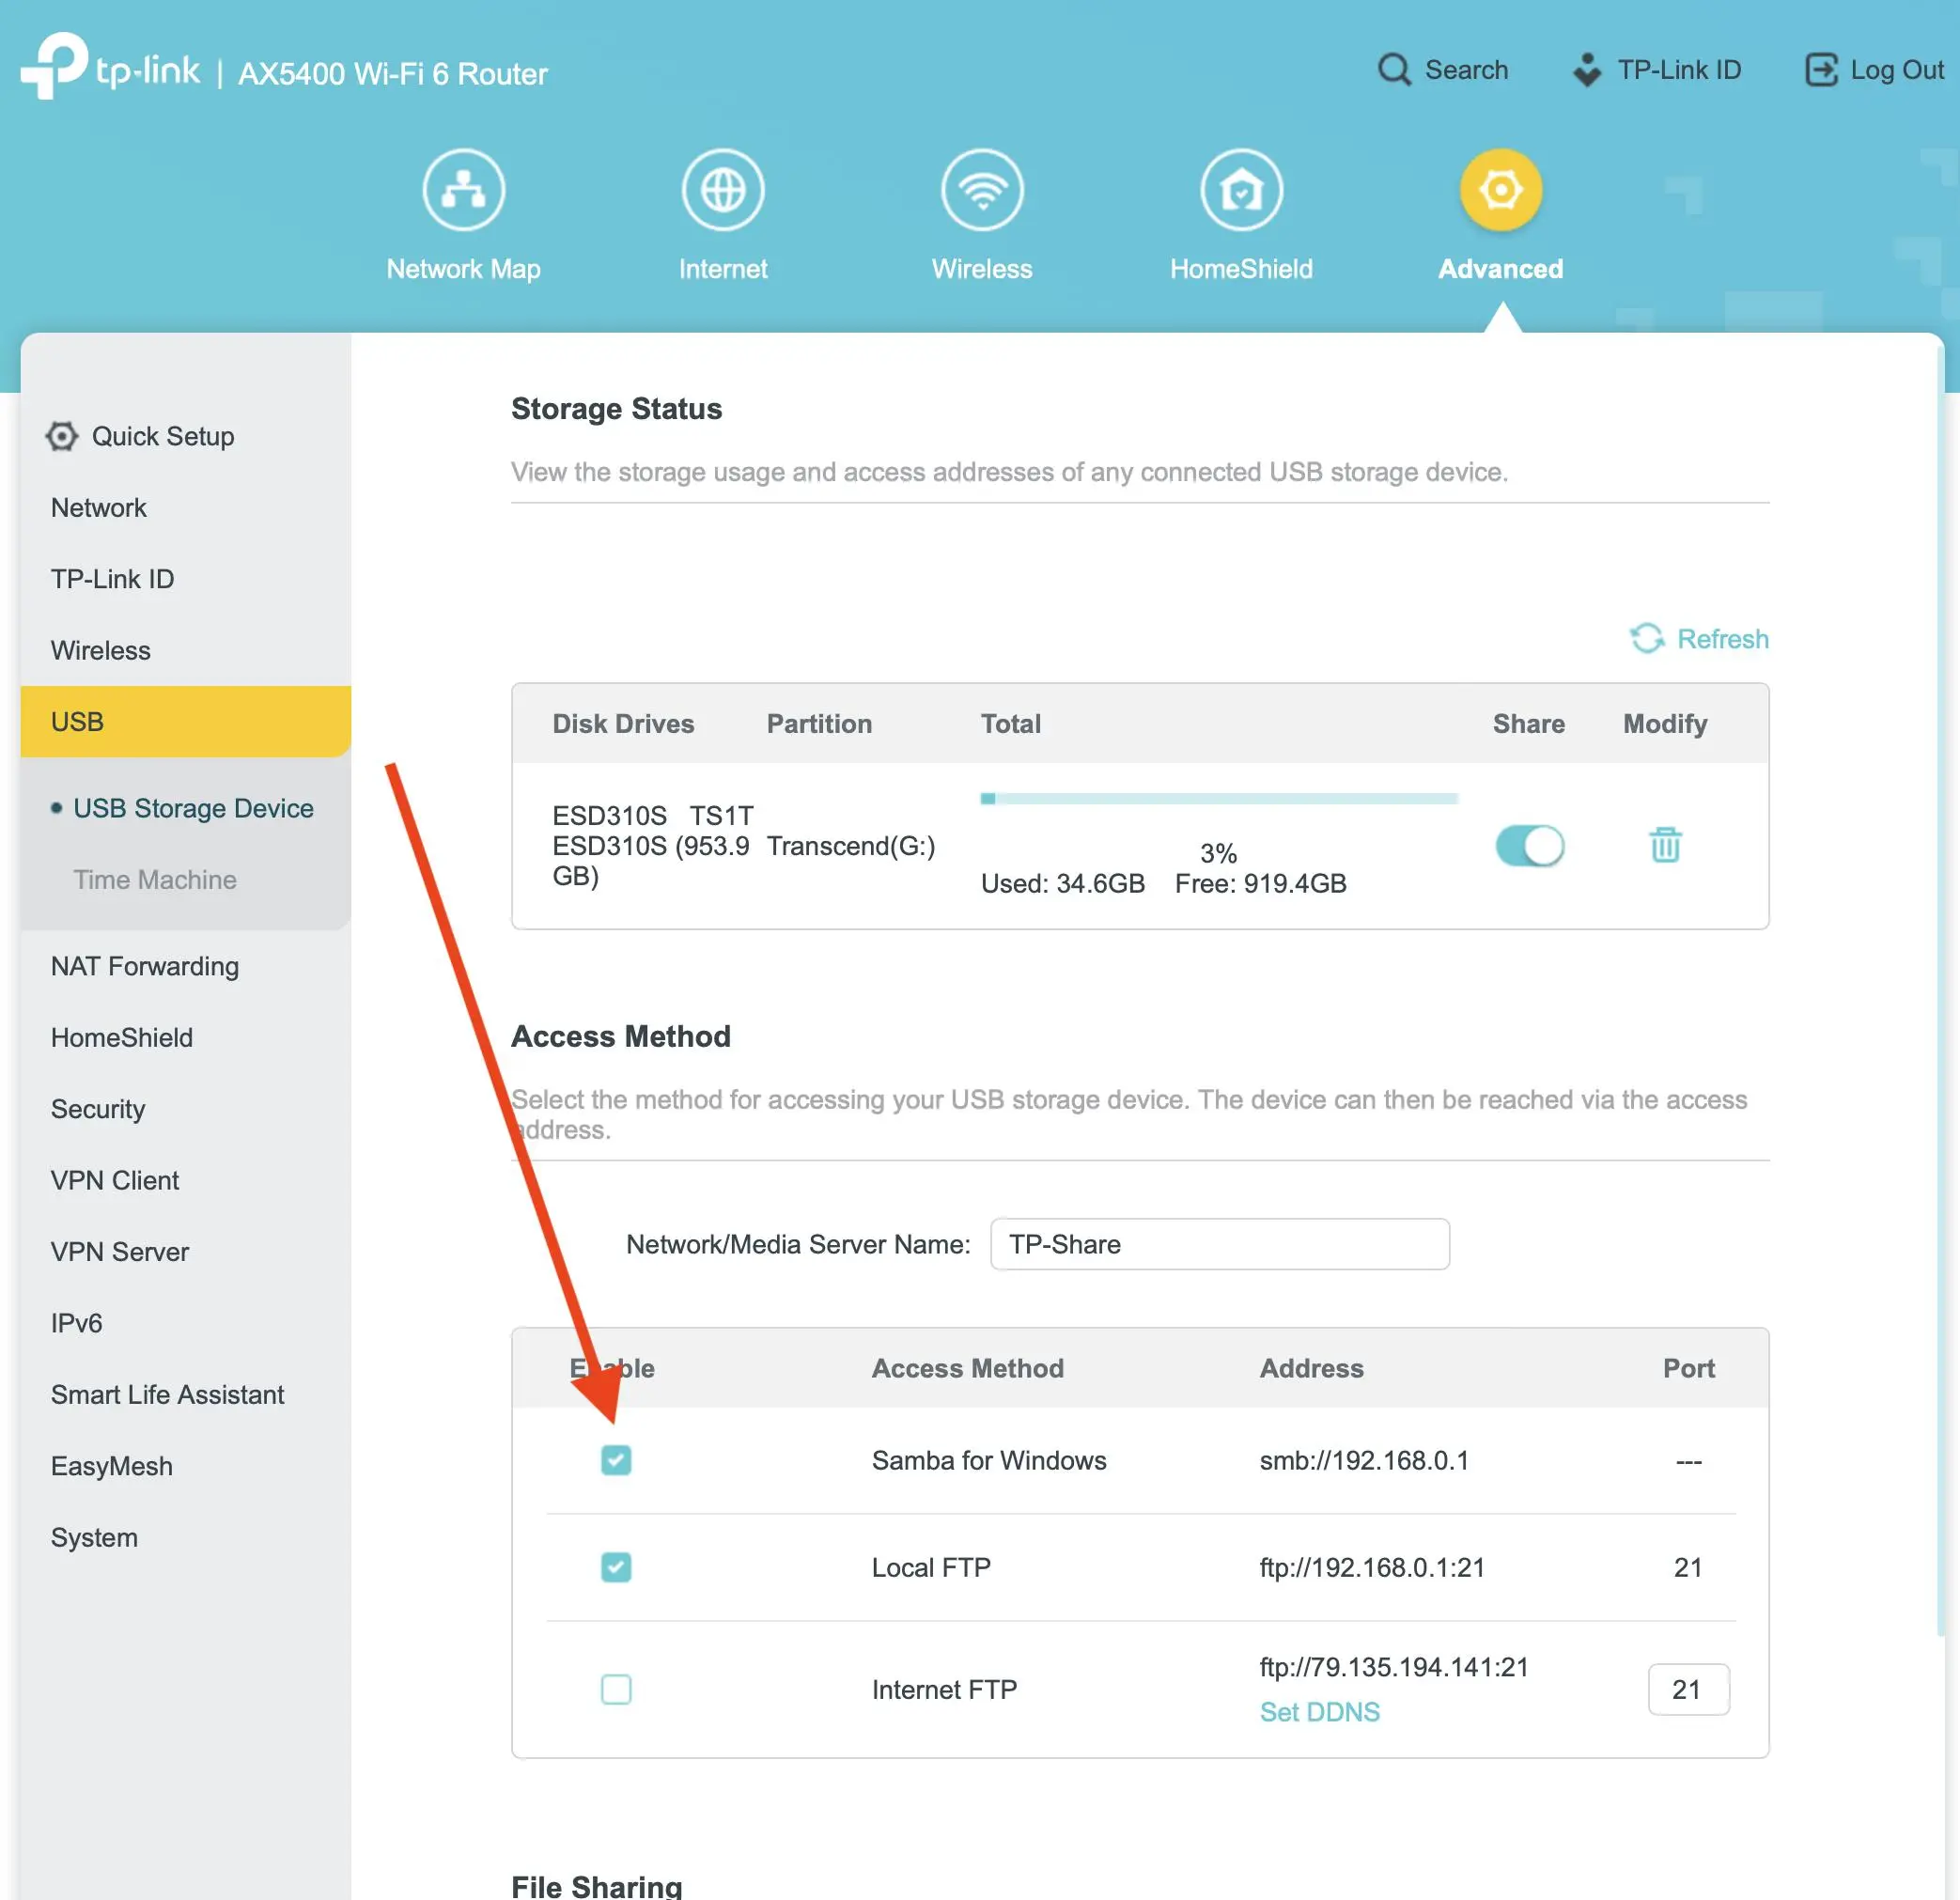Open the Network Map icon
The width and height of the screenshot is (1960, 1900).
pos(463,189)
